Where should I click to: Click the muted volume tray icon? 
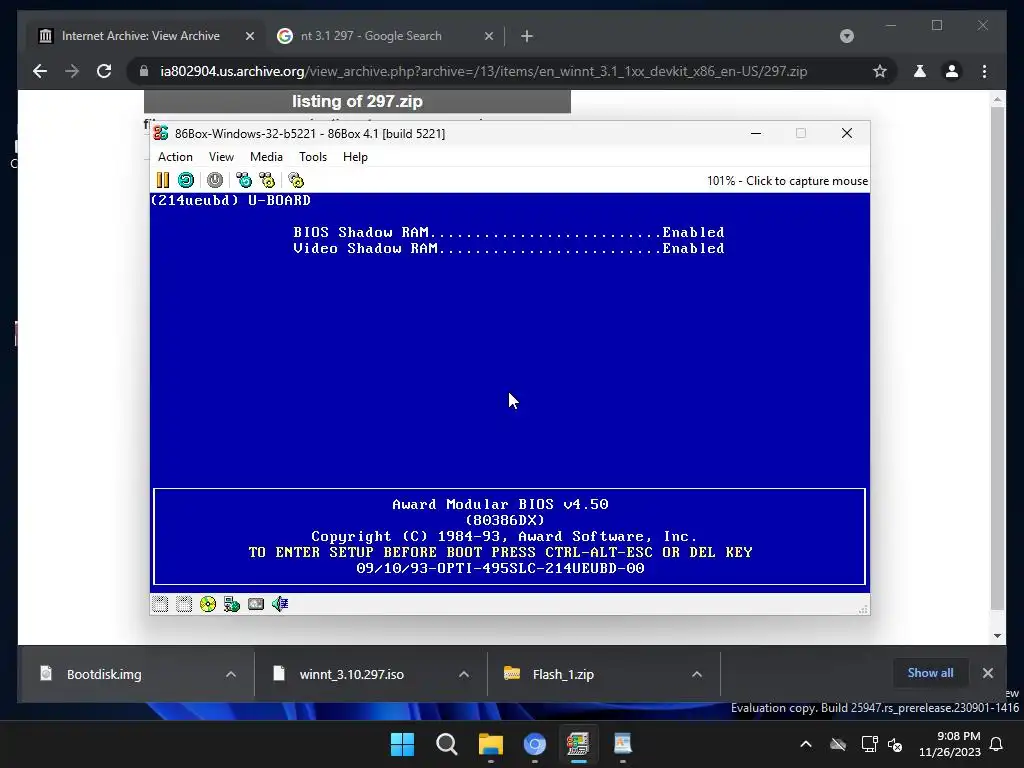click(x=895, y=744)
